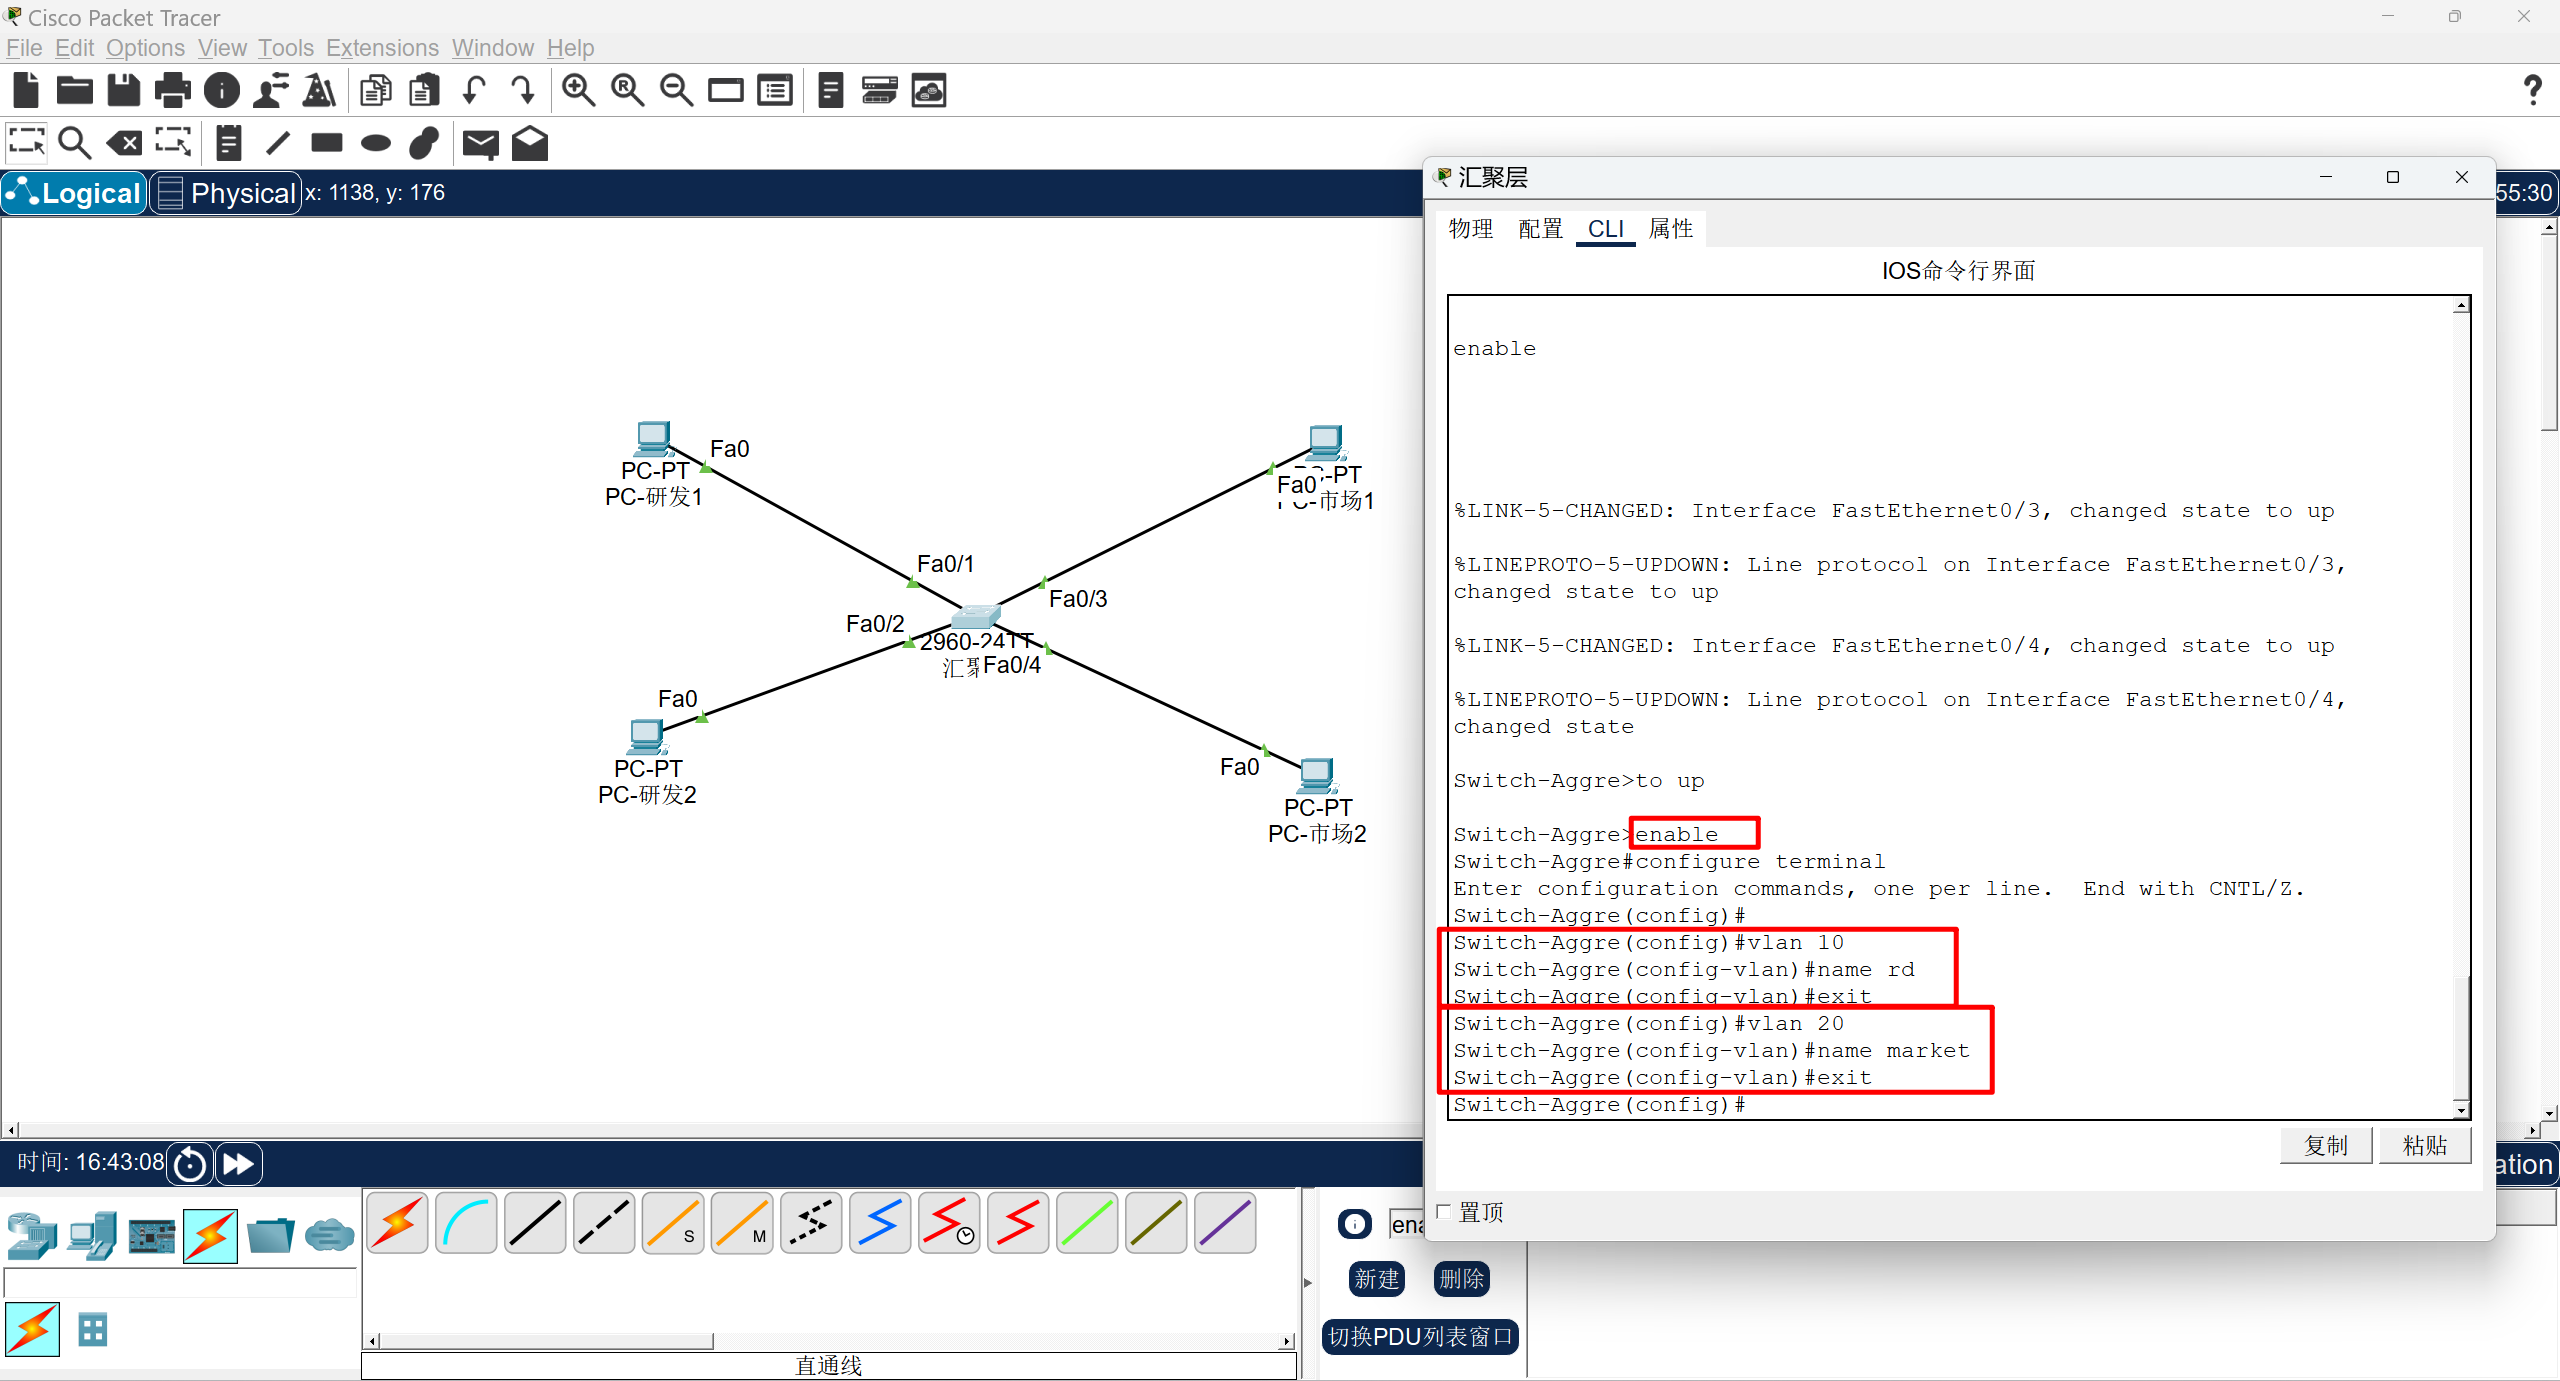Place a note on workspace
Screen dimensions: 2560x1381
[229, 143]
